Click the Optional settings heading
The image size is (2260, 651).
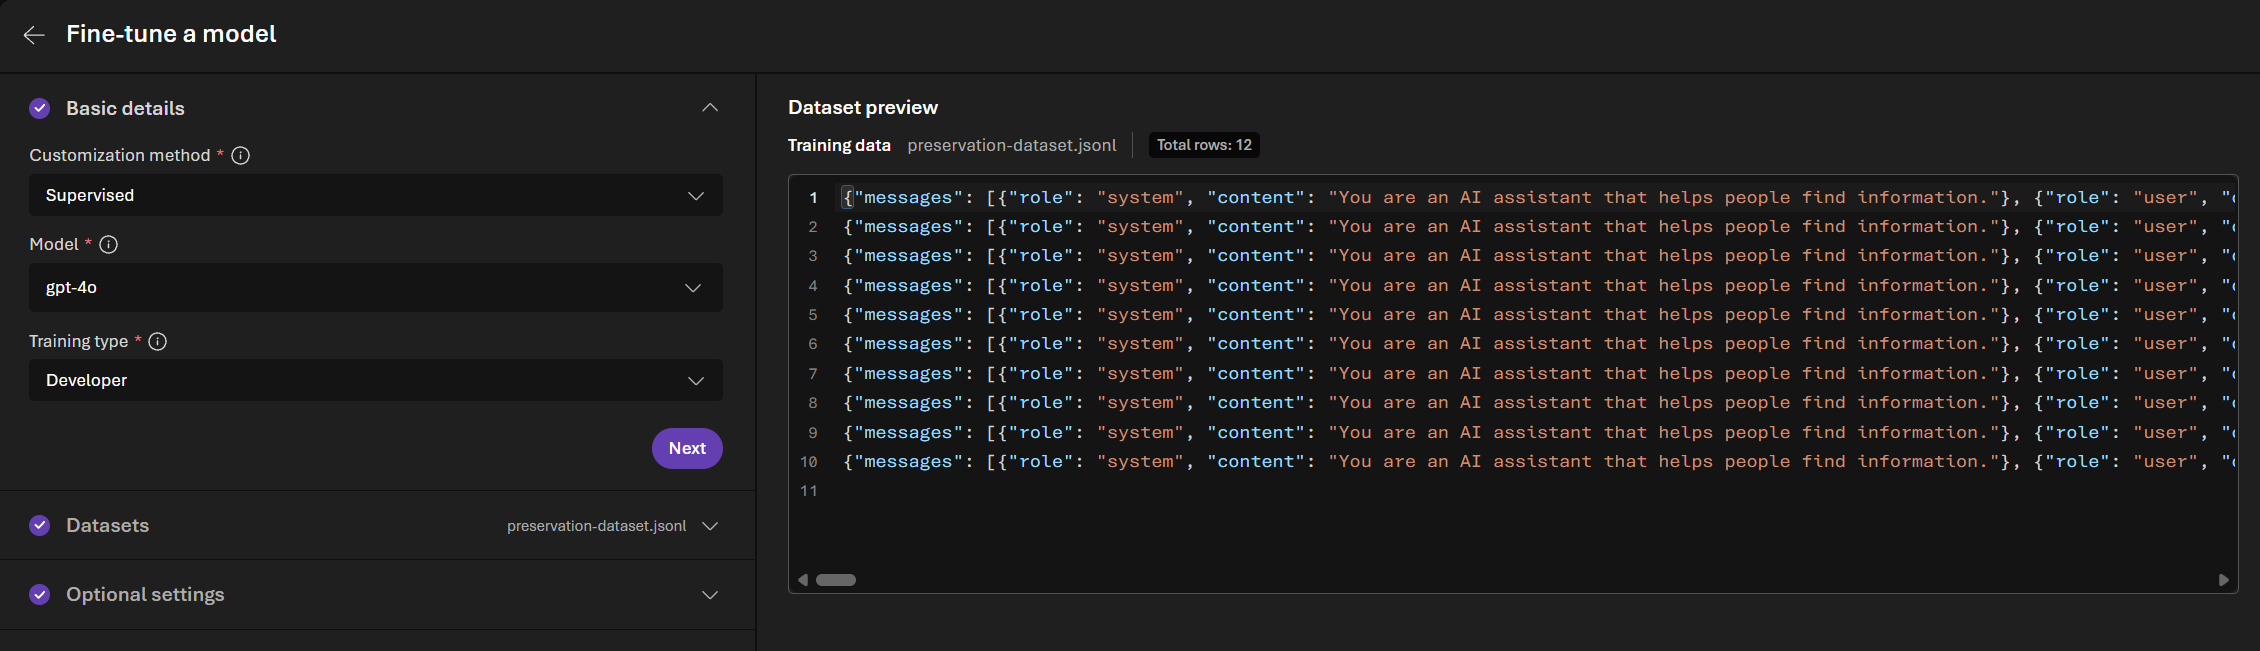point(145,594)
